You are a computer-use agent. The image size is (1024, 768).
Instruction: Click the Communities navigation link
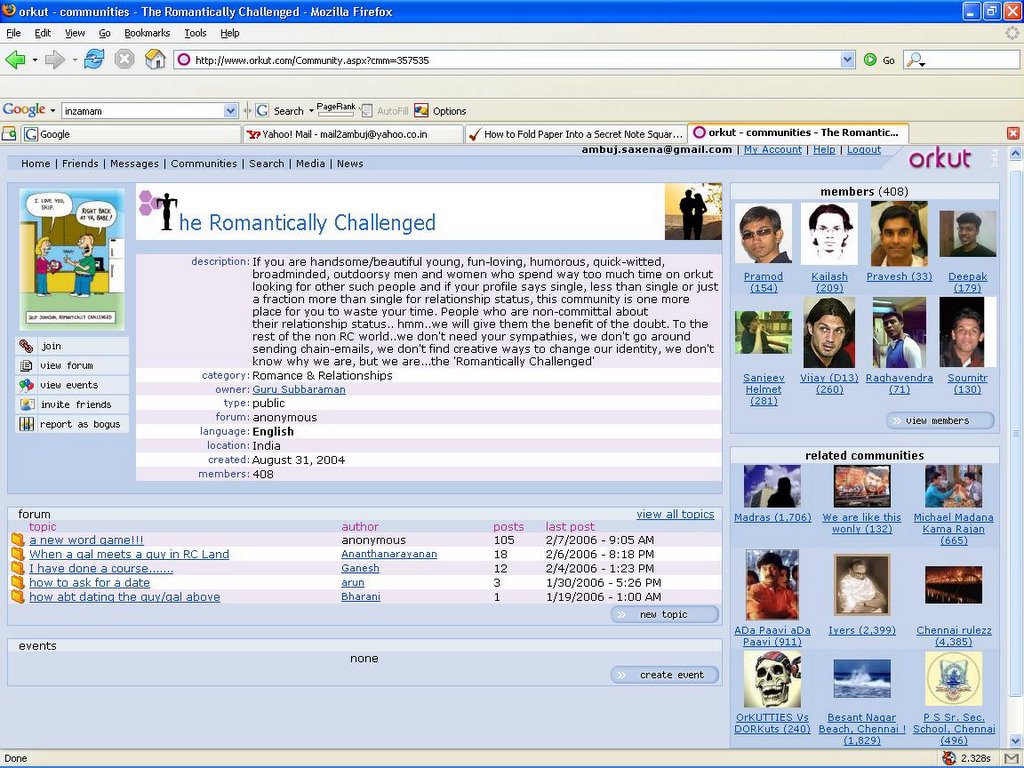tap(204, 163)
